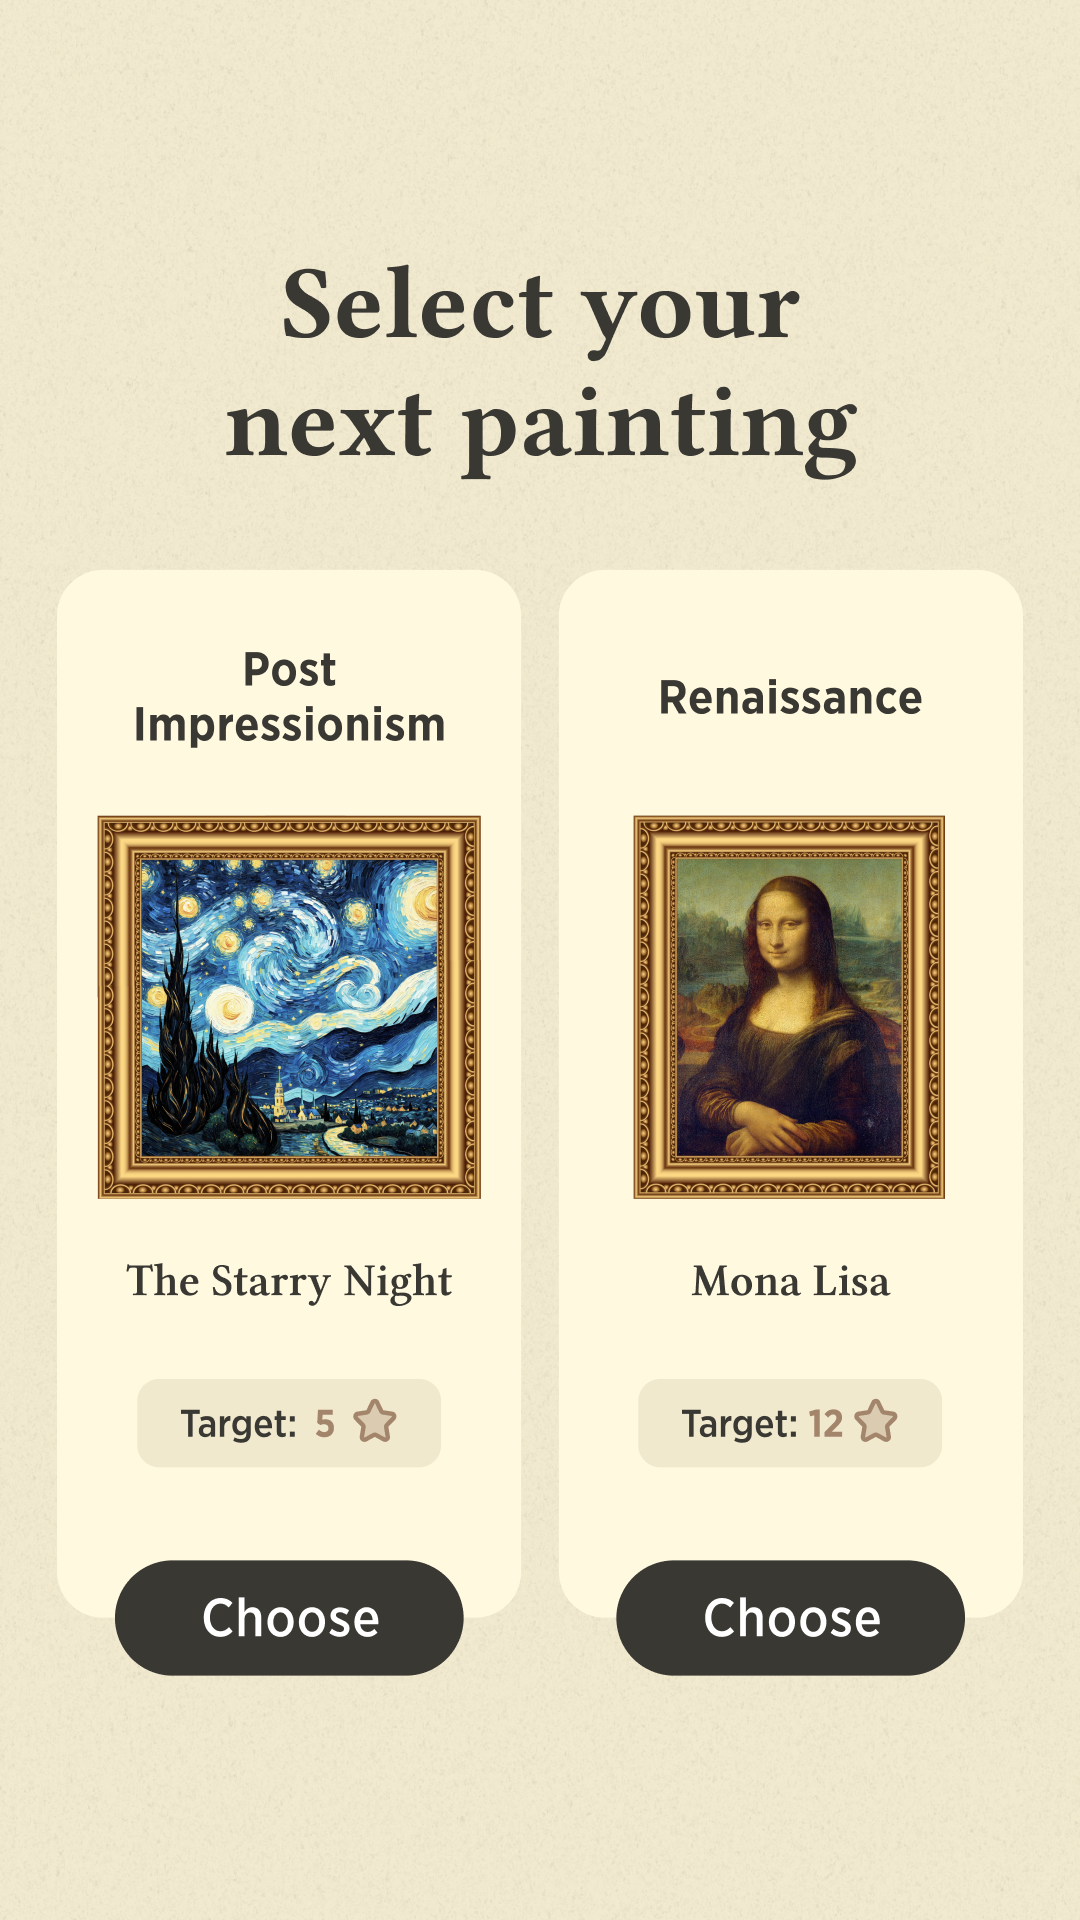Screen dimensions: 1080x1920
Task: Click the Target 5 star badge
Action: pyautogui.click(x=289, y=1423)
